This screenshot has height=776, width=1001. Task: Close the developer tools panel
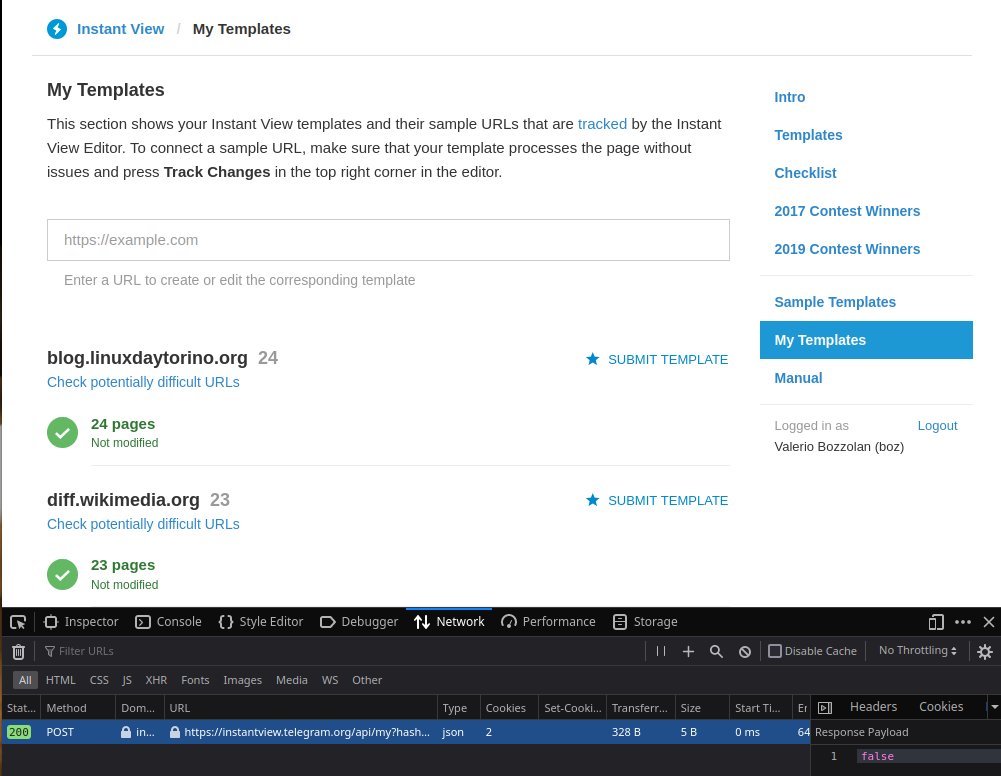(x=989, y=622)
